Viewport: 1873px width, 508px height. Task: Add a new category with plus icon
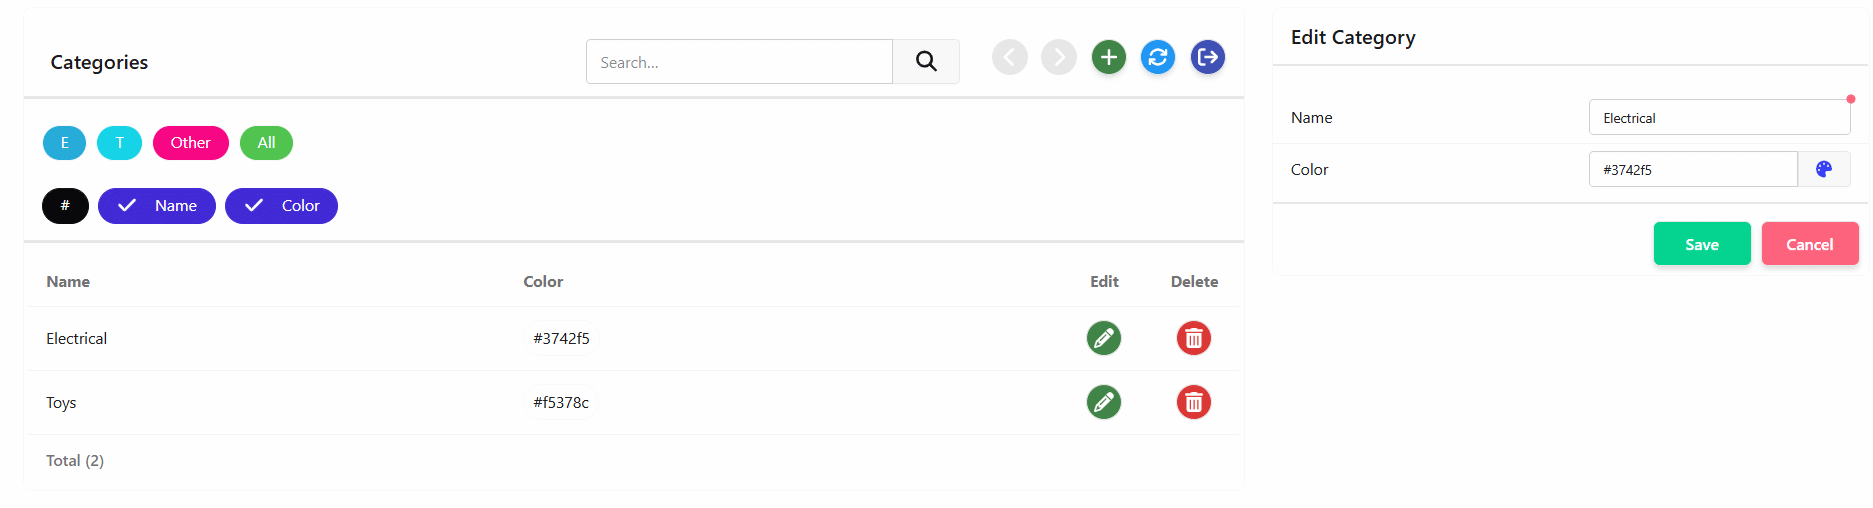pyautogui.click(x=1108, y=57)
